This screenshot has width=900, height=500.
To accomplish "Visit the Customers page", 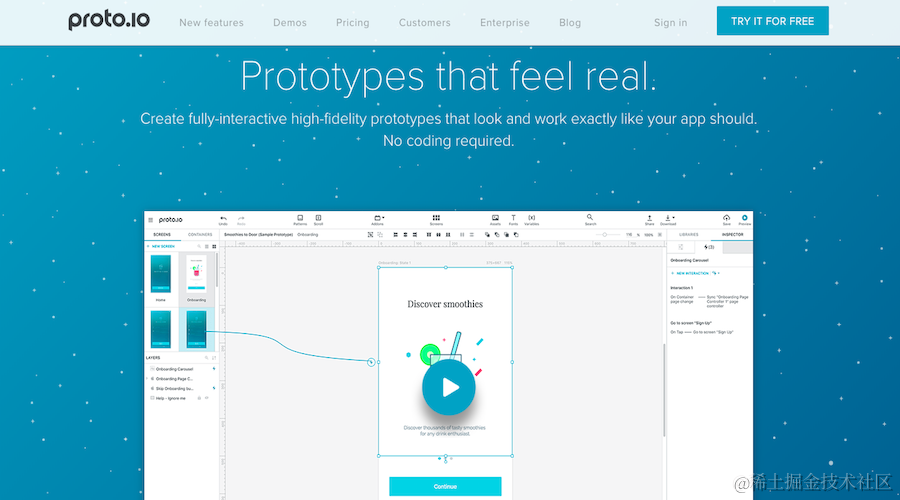I will pos(425,22).
